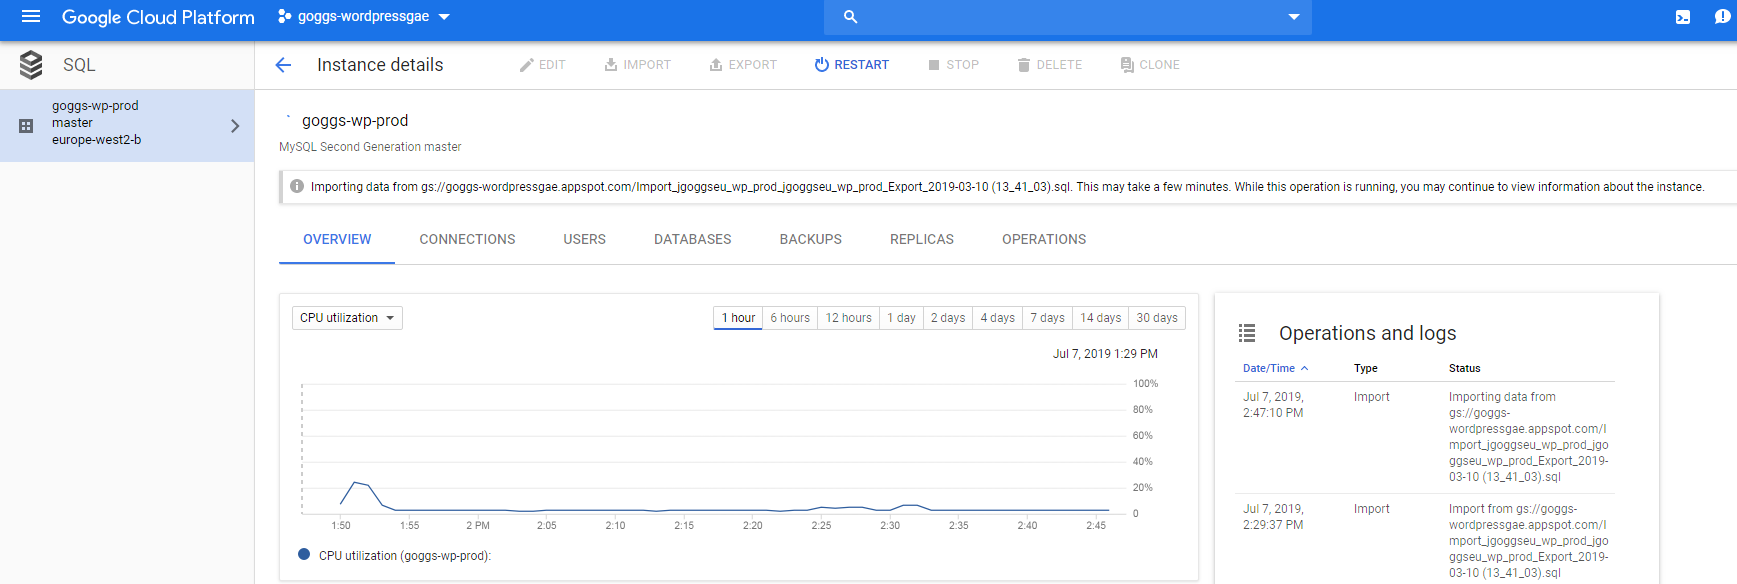Viewport: 1737px width, 584px height.
Task: Switch to the Overview tab
Action: coord(337,239)
